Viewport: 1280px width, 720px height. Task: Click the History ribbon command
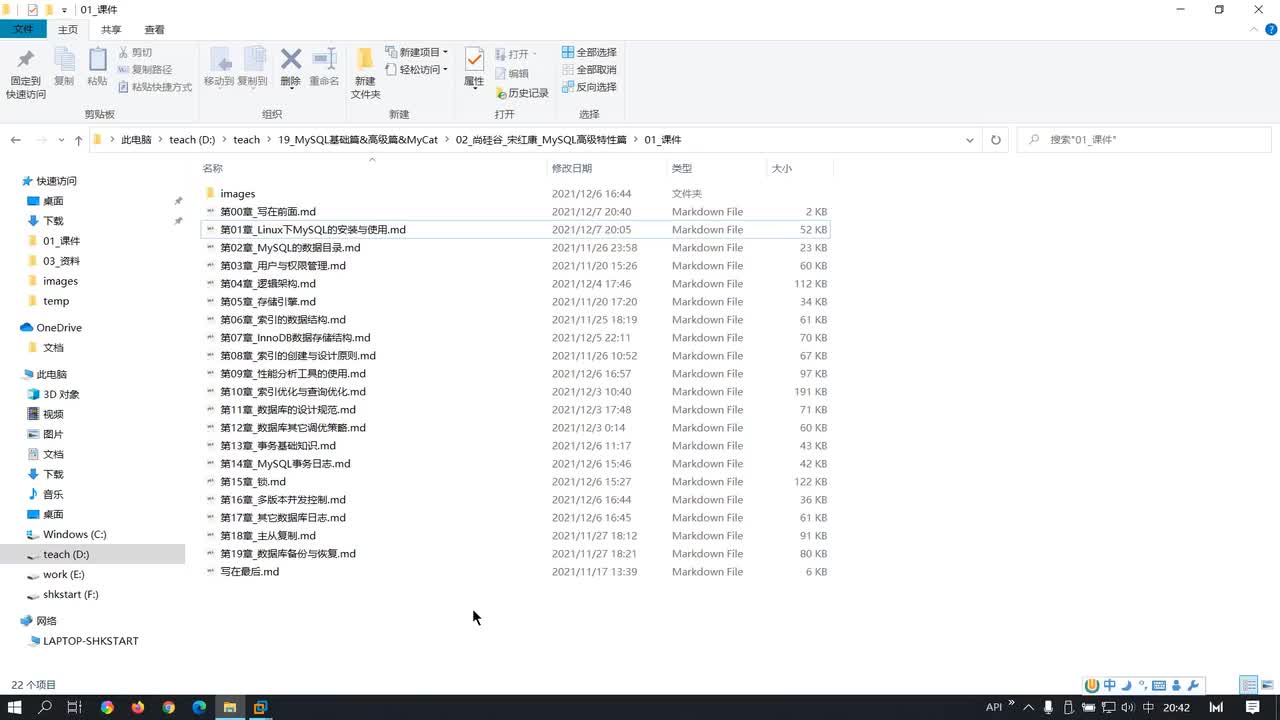[x=521, y=93]
